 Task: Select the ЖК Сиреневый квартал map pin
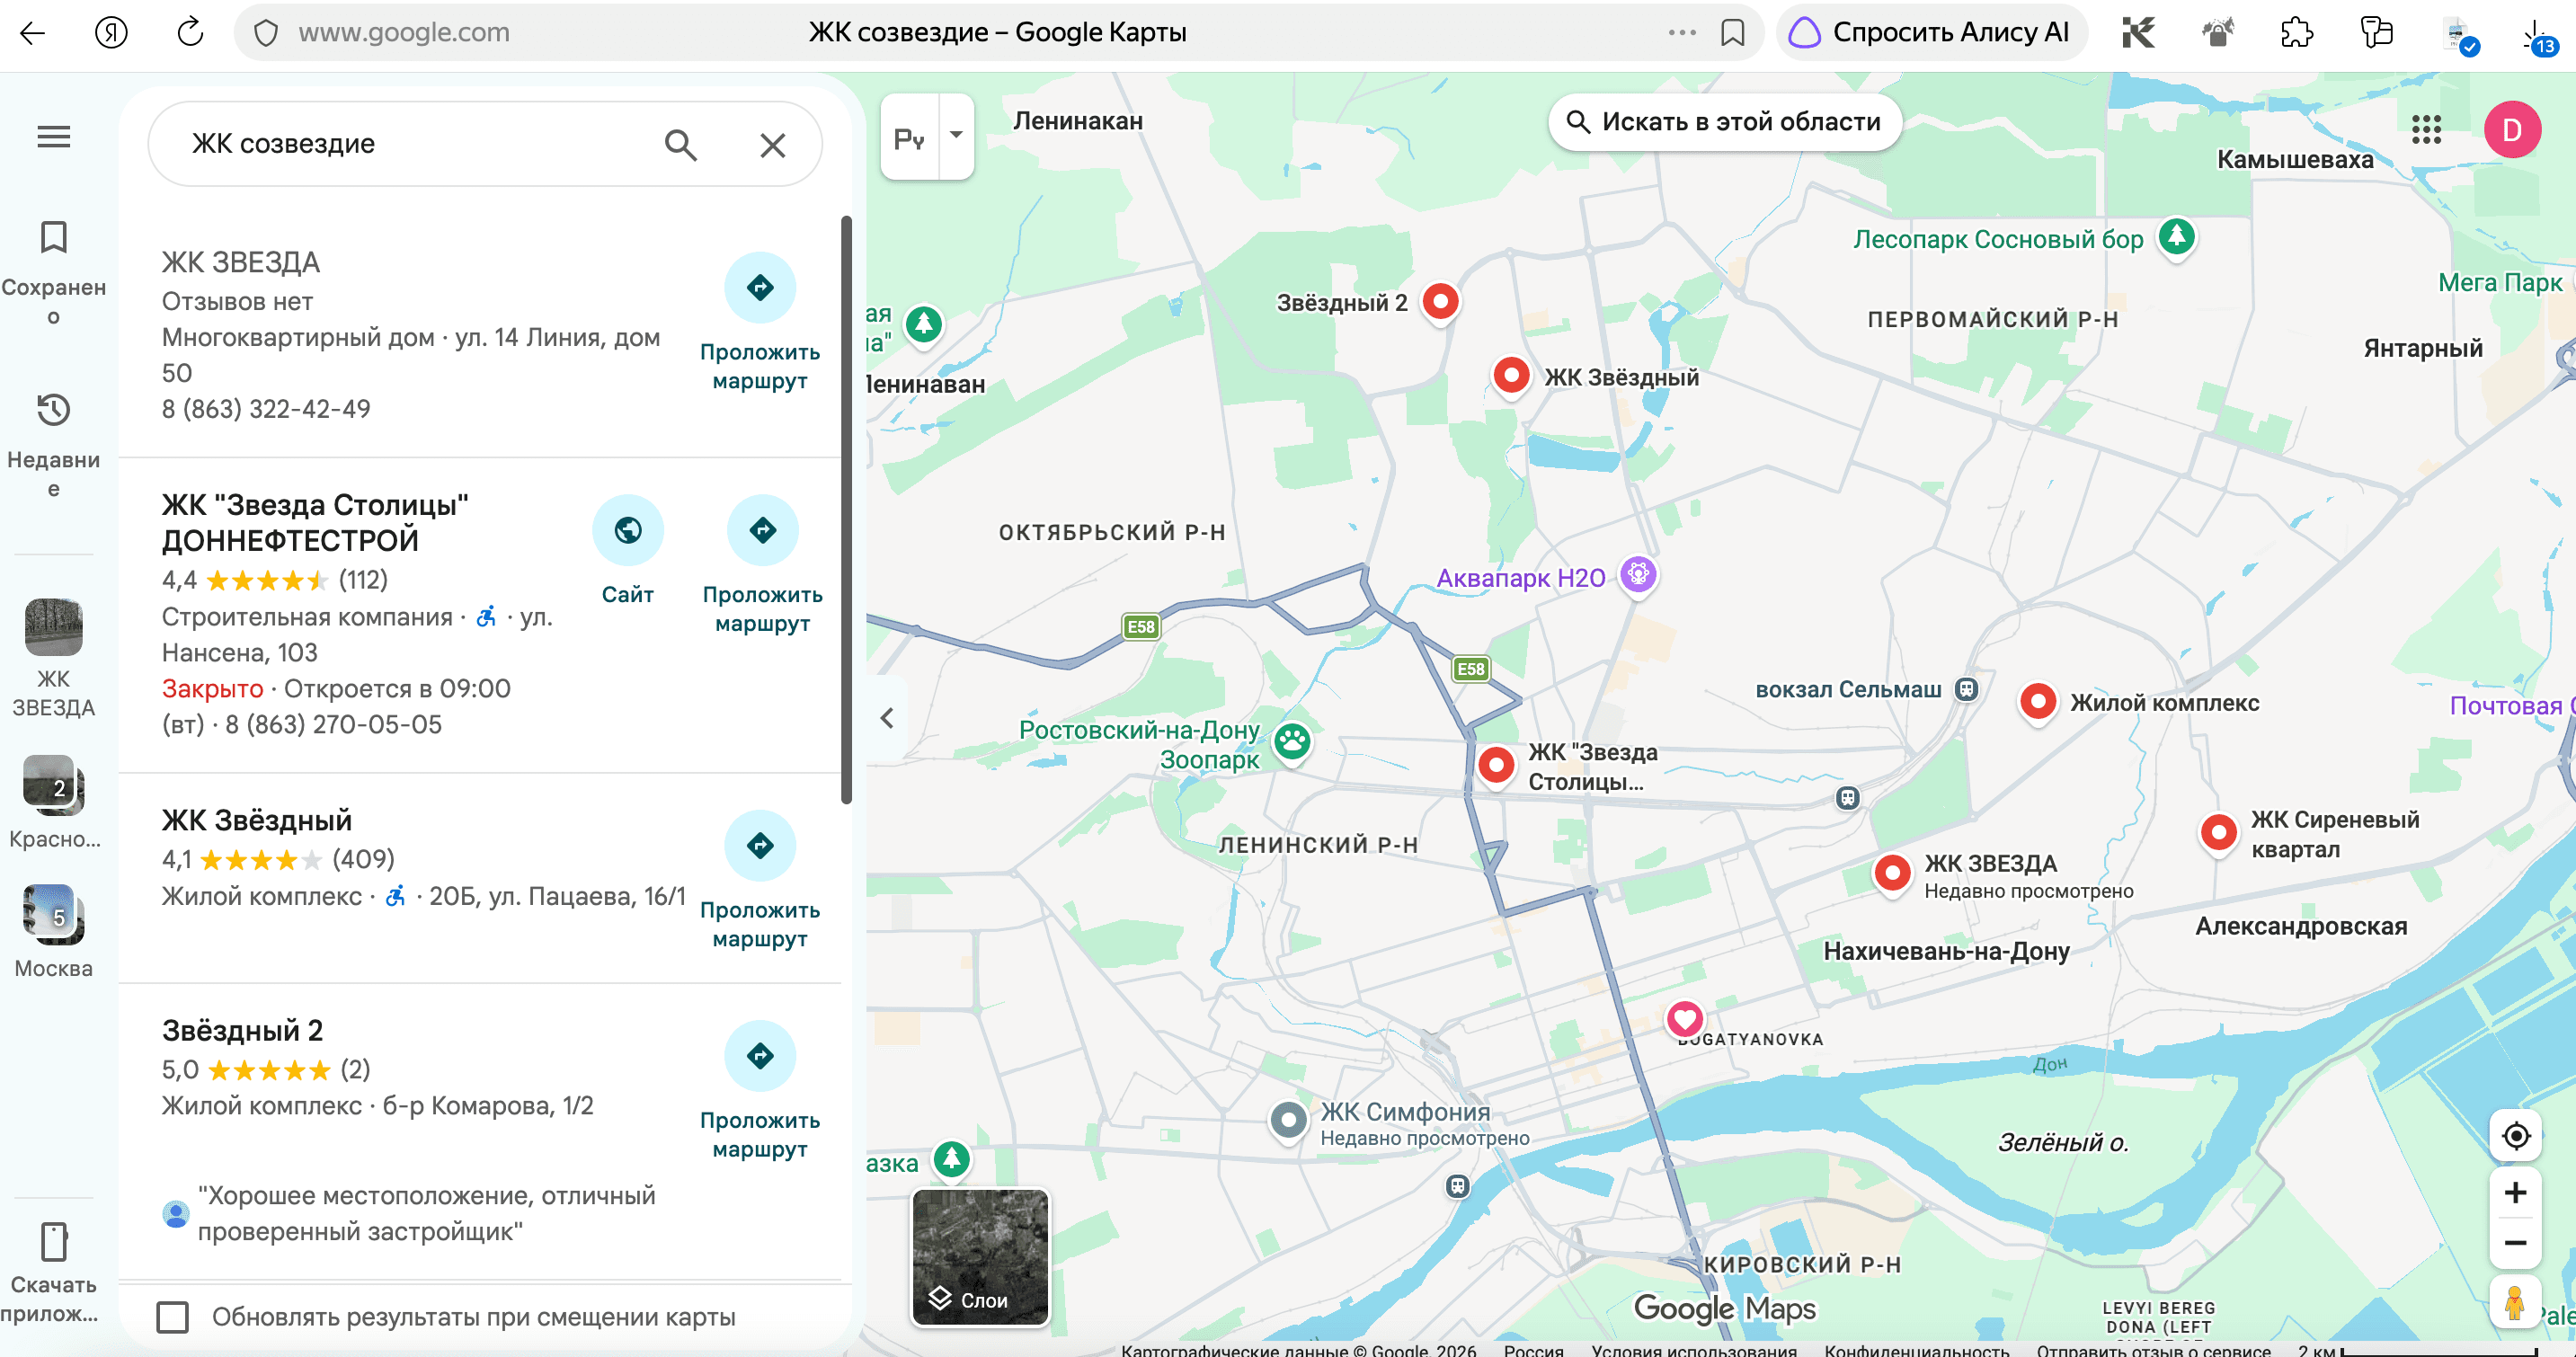2219,833
